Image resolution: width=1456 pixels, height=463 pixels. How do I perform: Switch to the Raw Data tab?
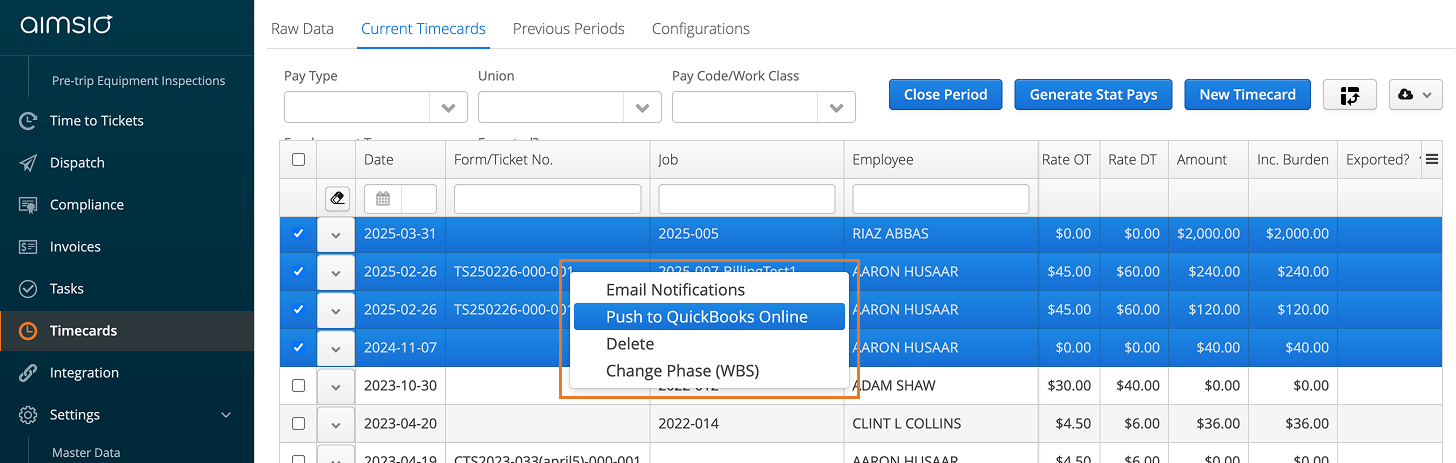coord(302,29)
